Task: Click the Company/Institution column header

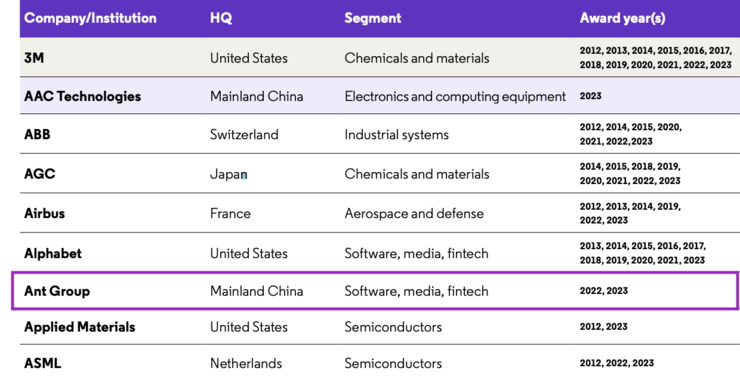Action: pos(90,18)
